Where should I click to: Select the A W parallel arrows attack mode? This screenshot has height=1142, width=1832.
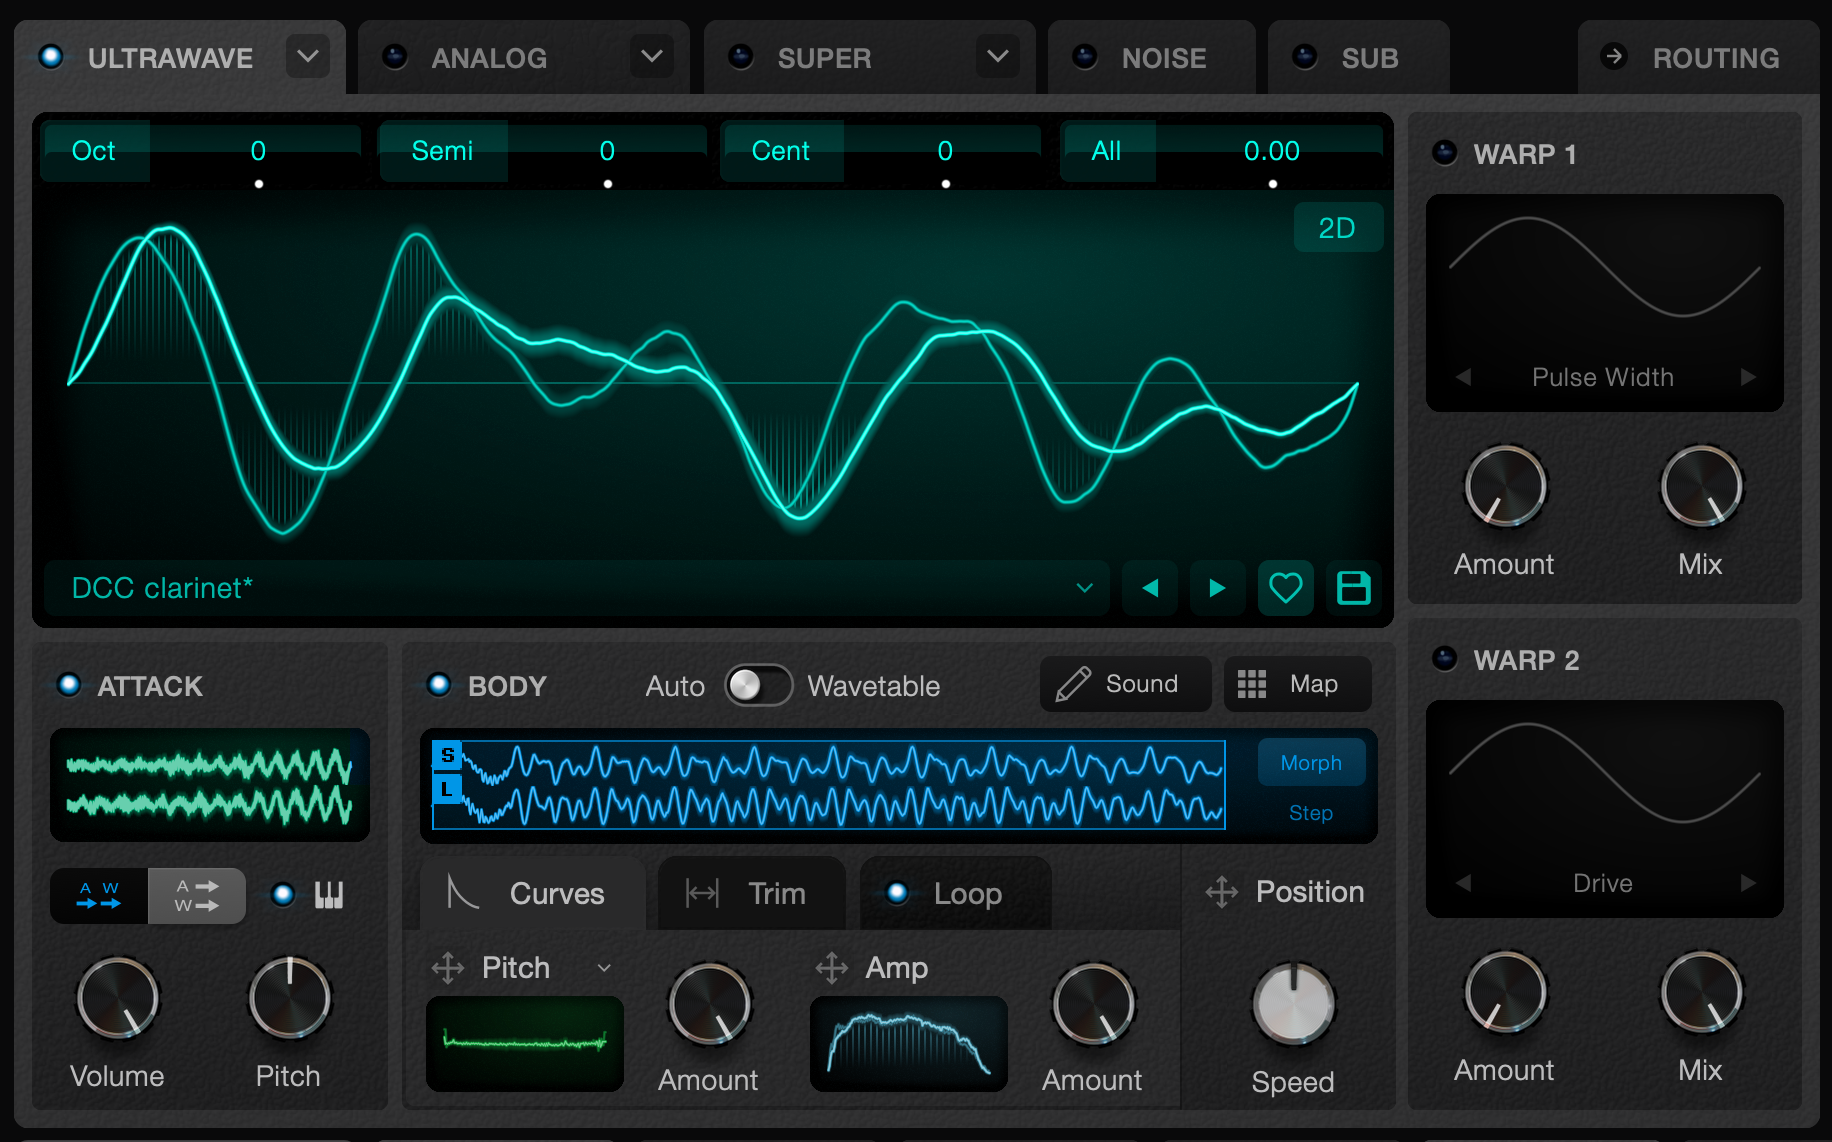(99, 895)
